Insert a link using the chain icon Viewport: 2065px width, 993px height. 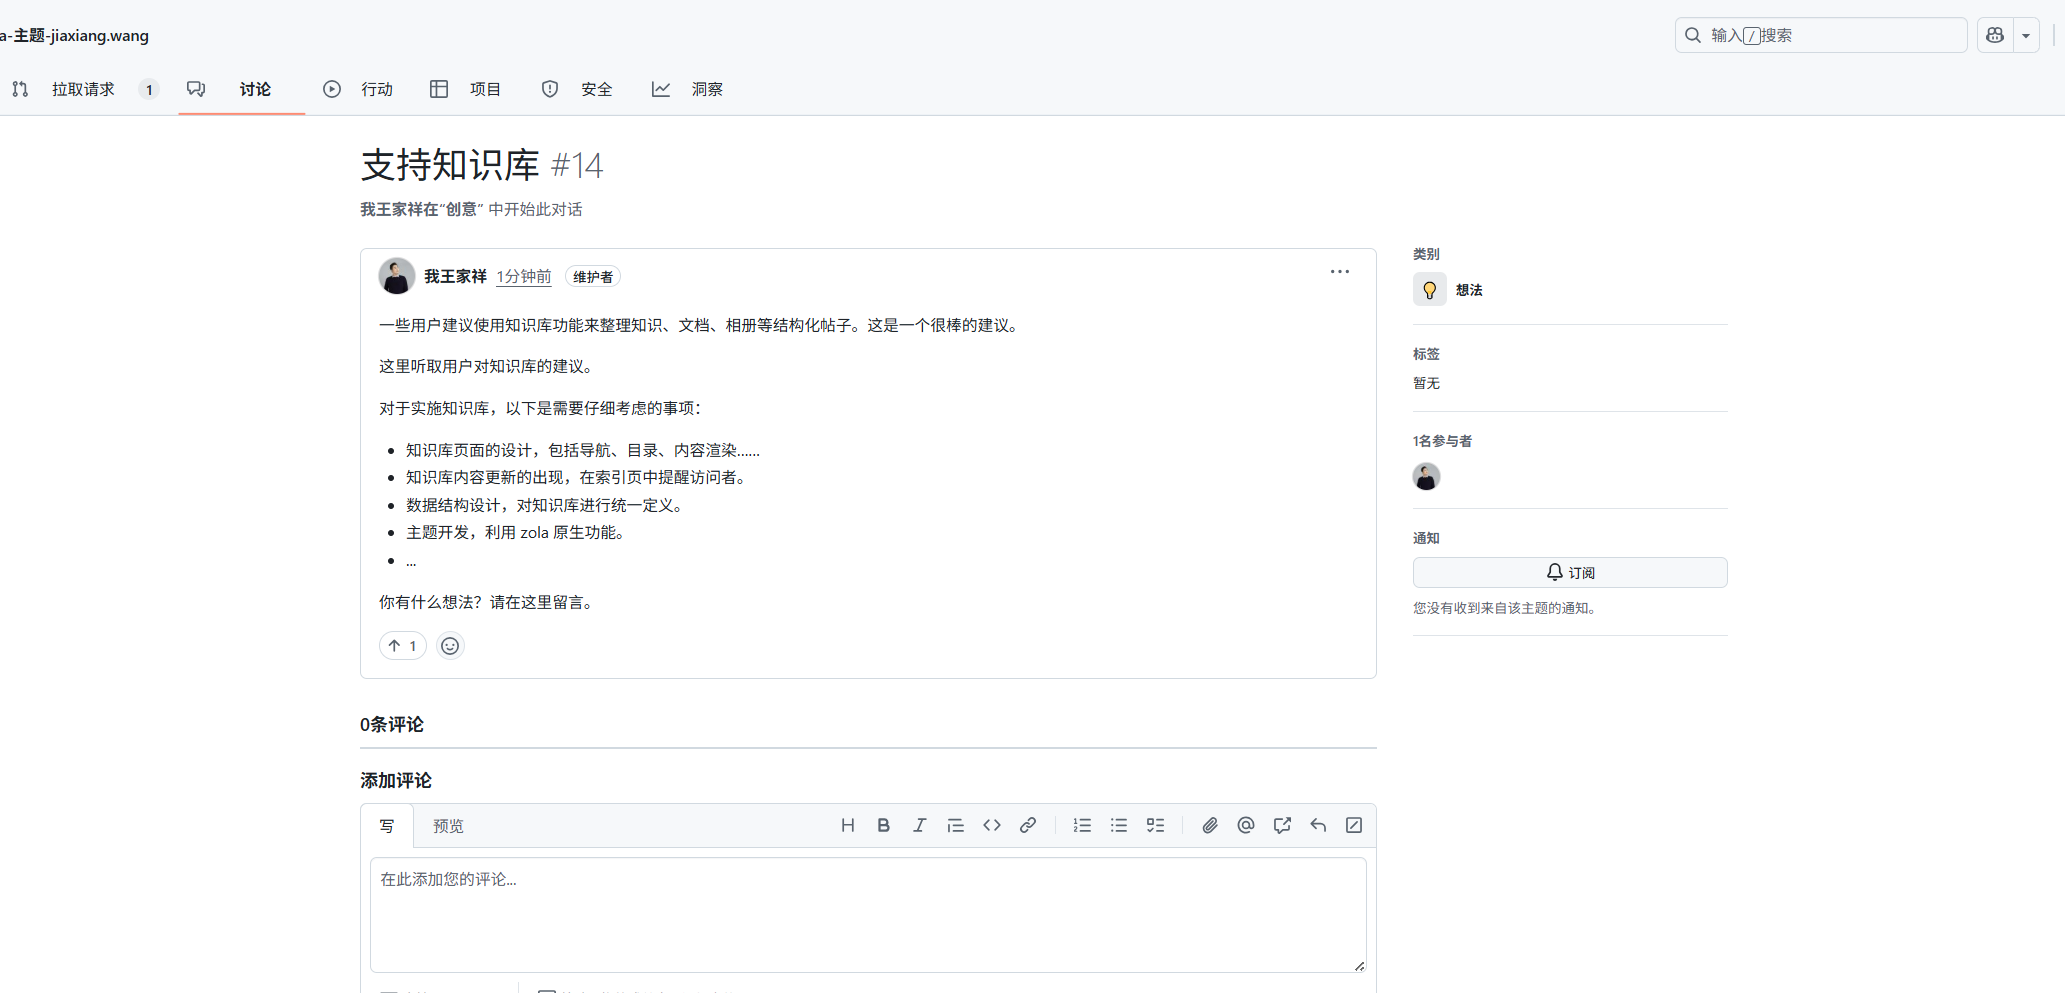[x=1027, y=825]
